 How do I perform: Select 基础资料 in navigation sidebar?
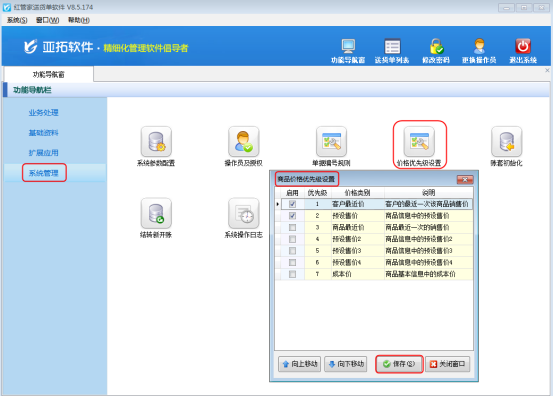(43, 133)
